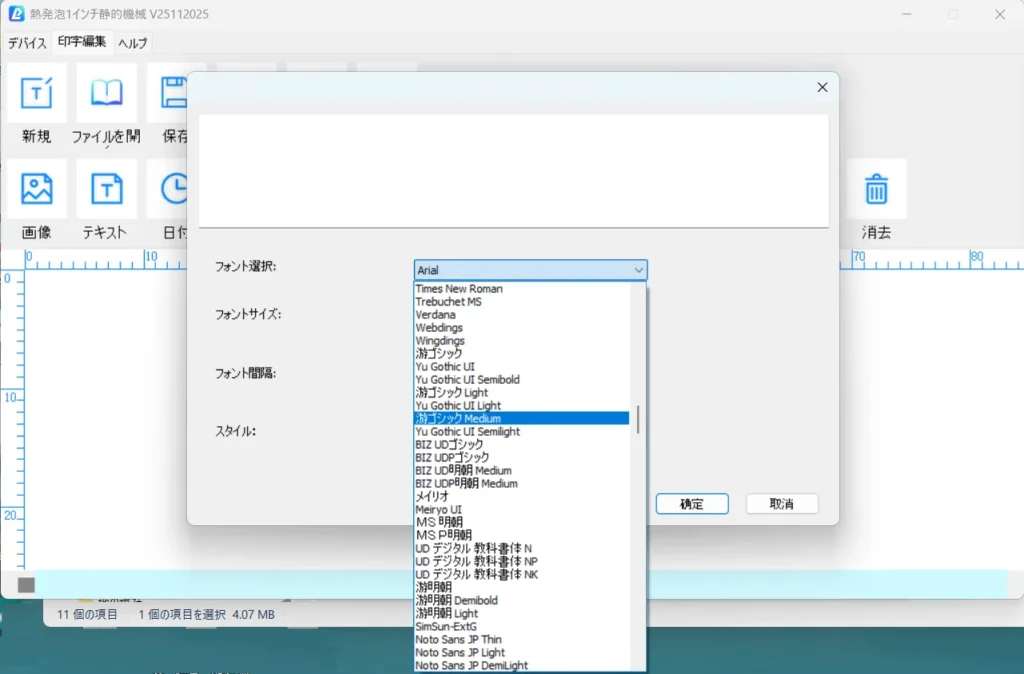Viewport: 1024px width, 674px height.
Task: Open the デバイス menu tab
Action: tap(27, 43)
